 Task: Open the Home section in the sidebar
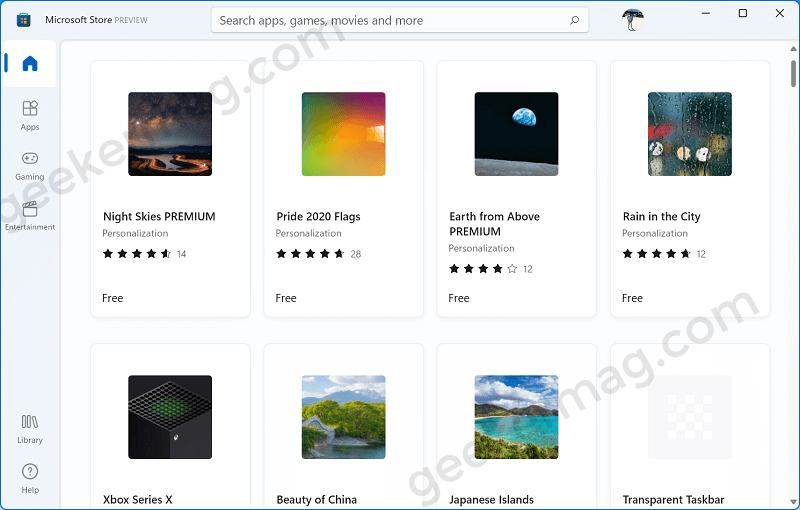click(30, 64)
